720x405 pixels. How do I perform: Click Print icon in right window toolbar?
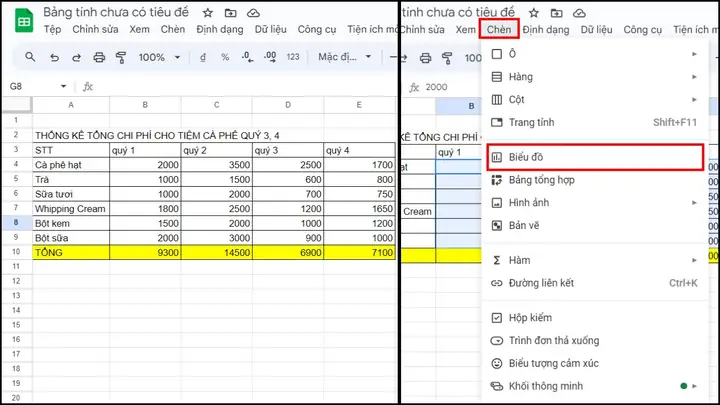[x=426, y=58]
